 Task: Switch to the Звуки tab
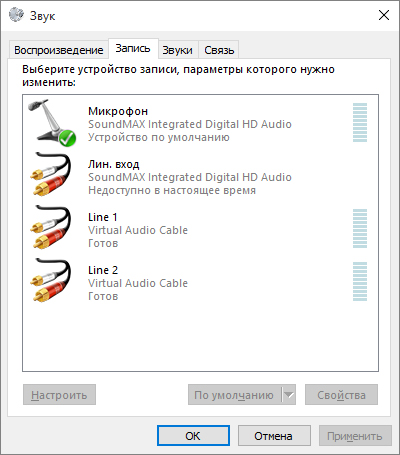(x=177, y=50)
